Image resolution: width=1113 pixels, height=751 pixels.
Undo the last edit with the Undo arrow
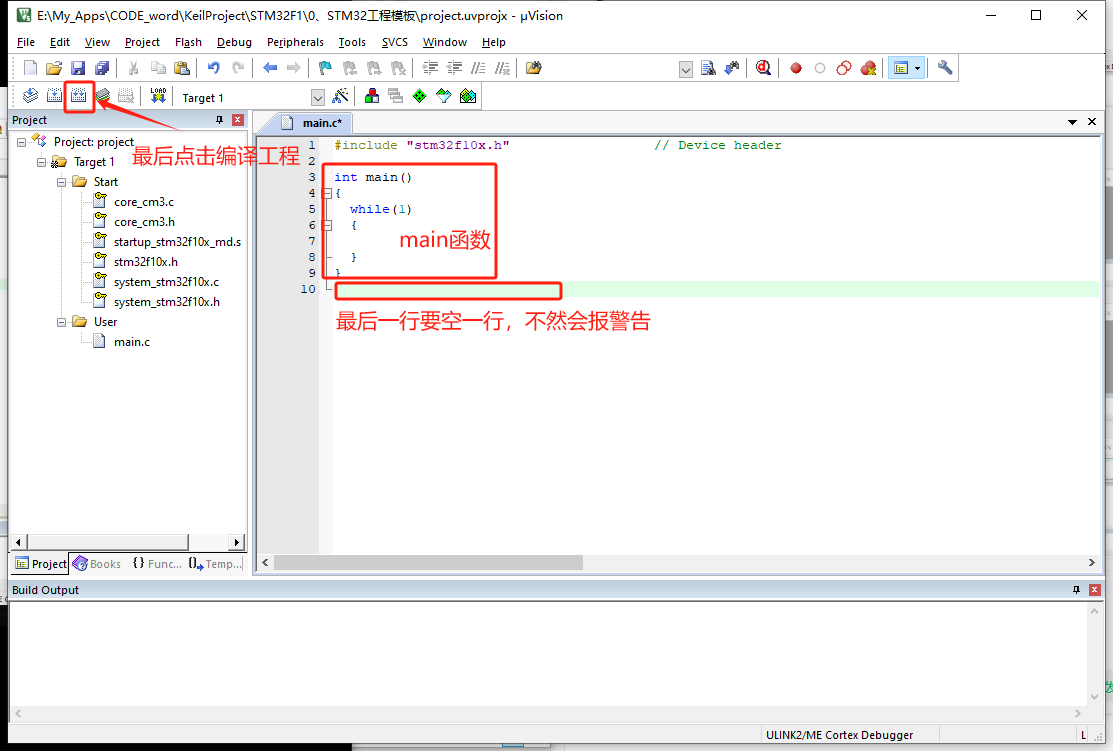(x=214, y=68)
